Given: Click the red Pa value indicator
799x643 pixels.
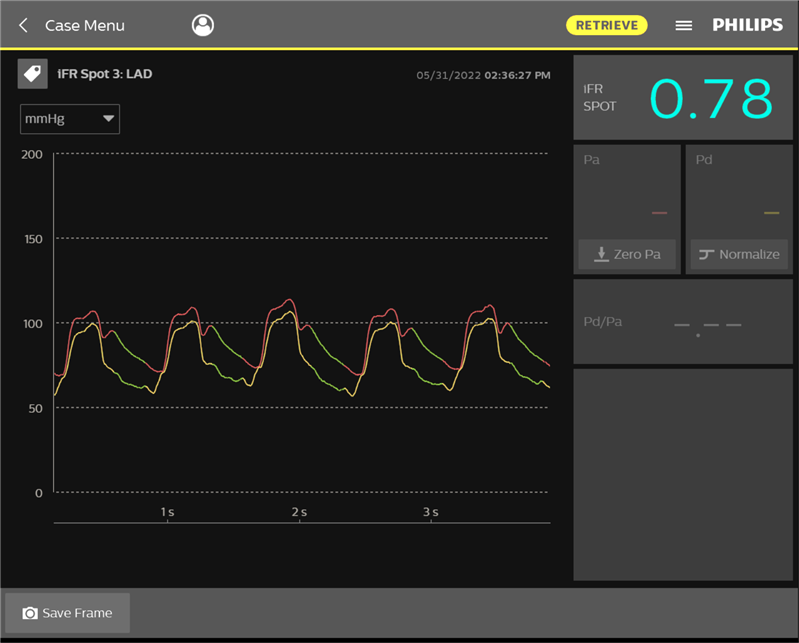Looking at the screenshot, I should pos(658,212).
